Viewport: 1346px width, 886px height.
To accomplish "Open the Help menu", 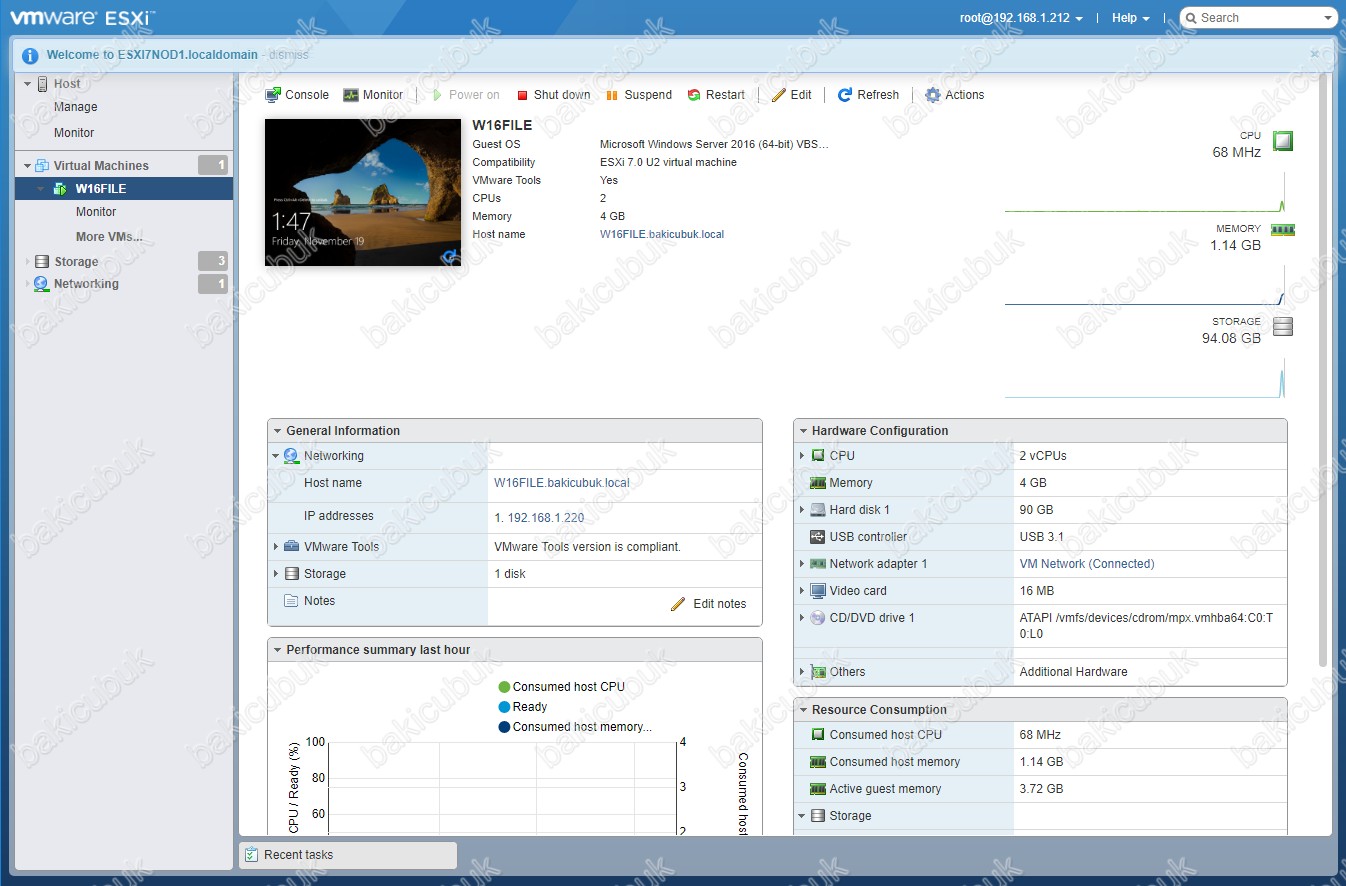I will coord(1130,18).
